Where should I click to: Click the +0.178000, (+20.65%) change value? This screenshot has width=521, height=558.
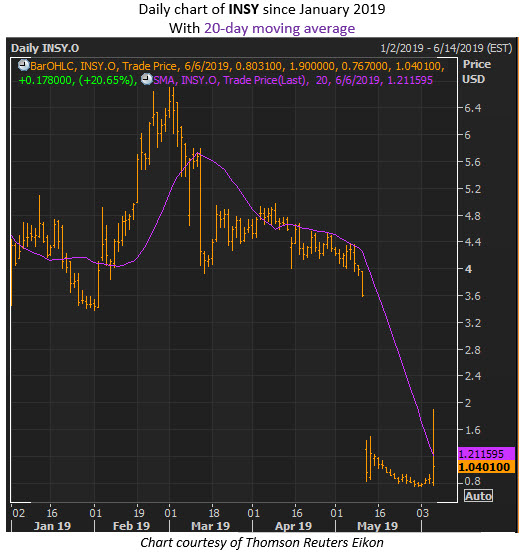pos(78,80)
